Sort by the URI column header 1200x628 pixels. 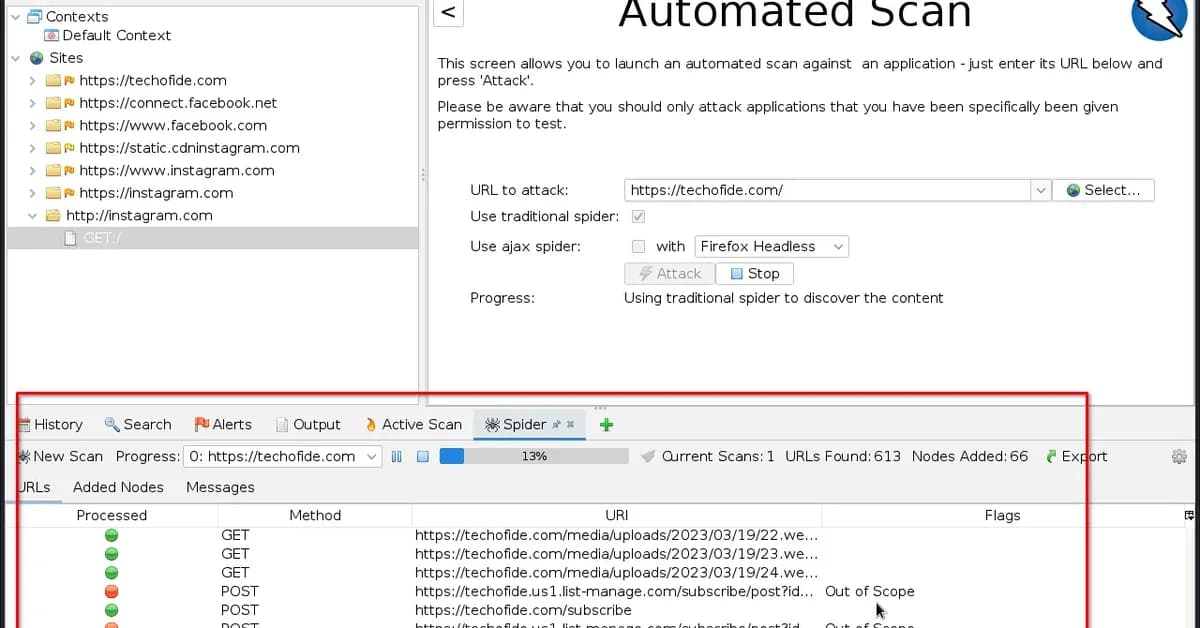click(x=617, y=515)
